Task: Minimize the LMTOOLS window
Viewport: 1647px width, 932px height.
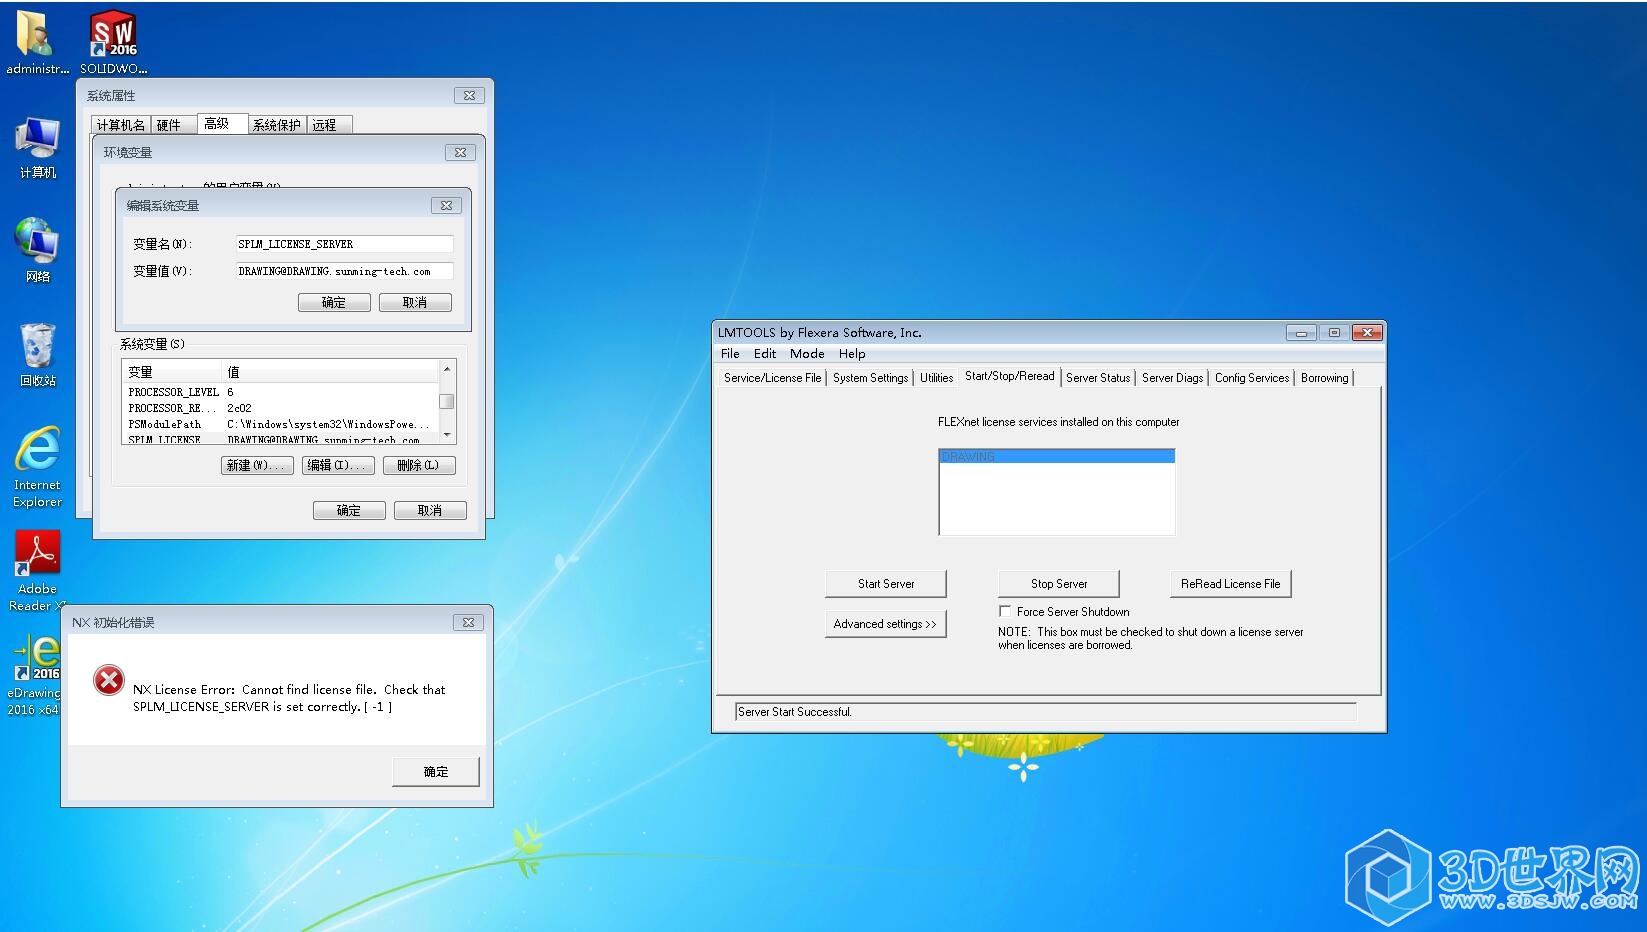Action: point(1301,333)
